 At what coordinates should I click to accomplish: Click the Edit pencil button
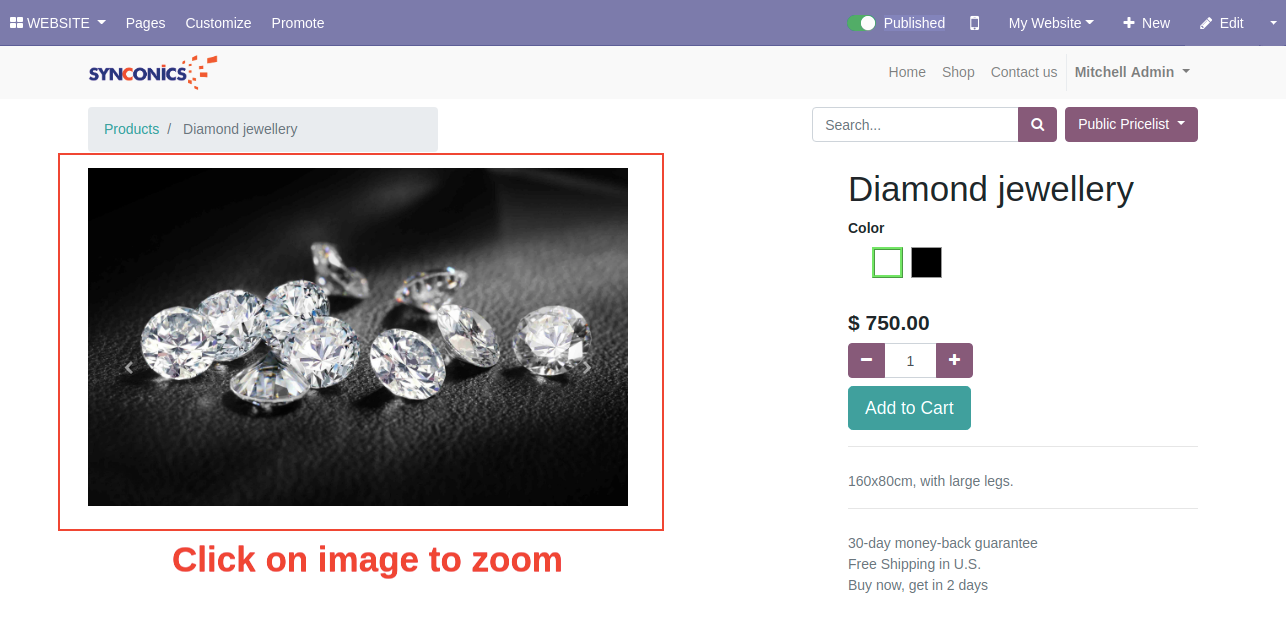coord(1222,23)
